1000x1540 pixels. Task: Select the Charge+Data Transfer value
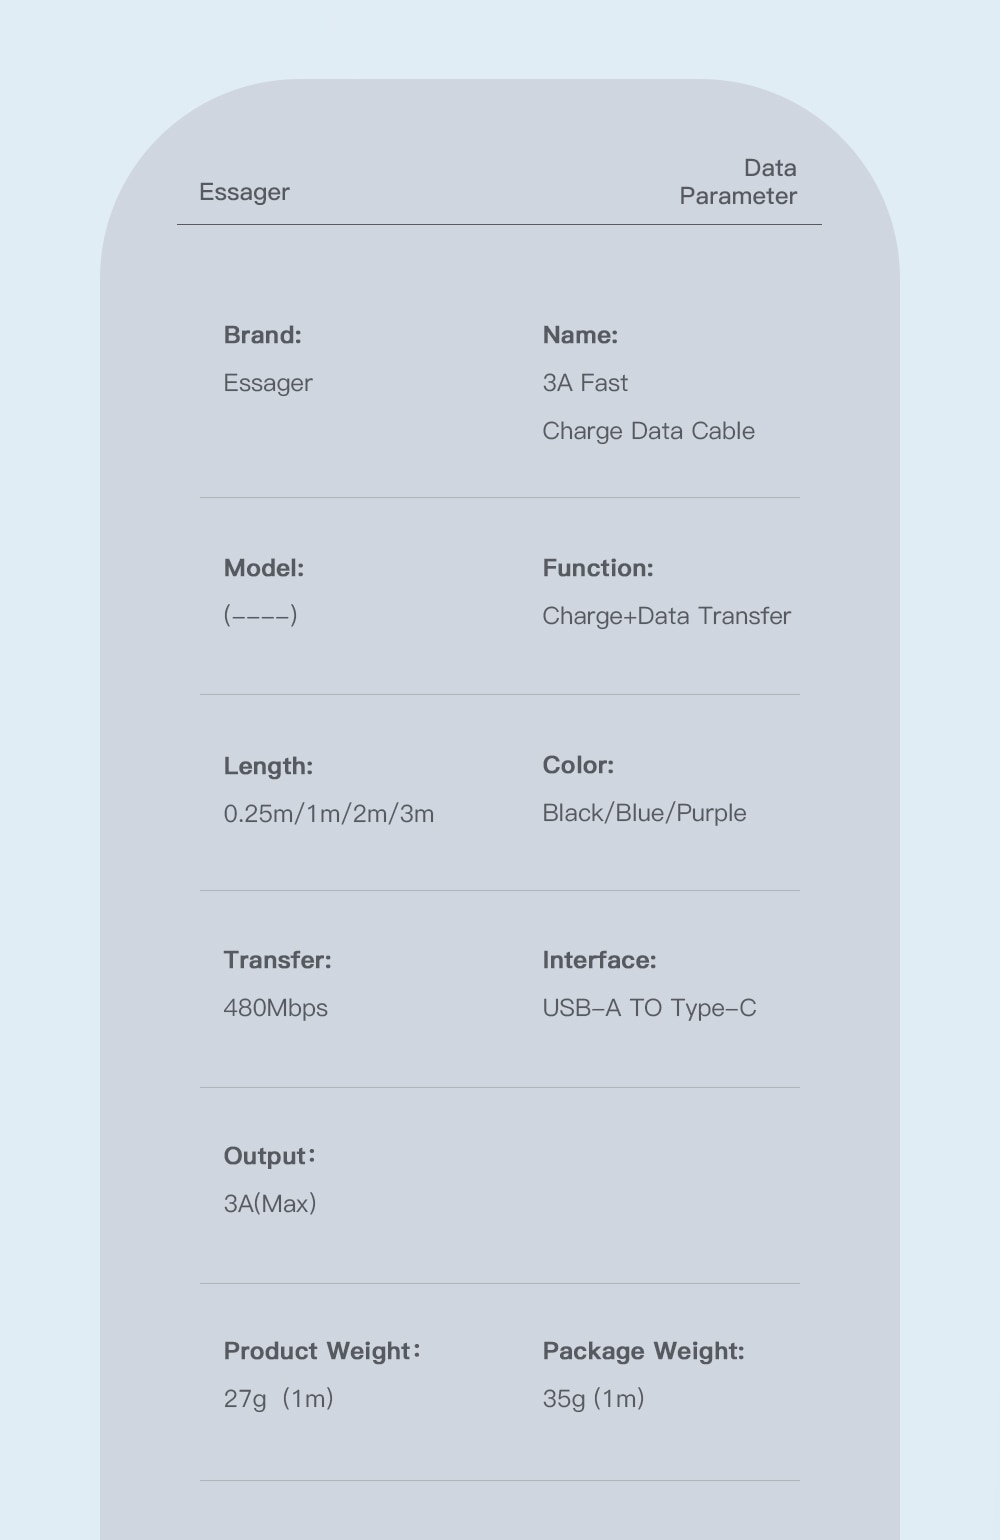(x=666, y=616)
